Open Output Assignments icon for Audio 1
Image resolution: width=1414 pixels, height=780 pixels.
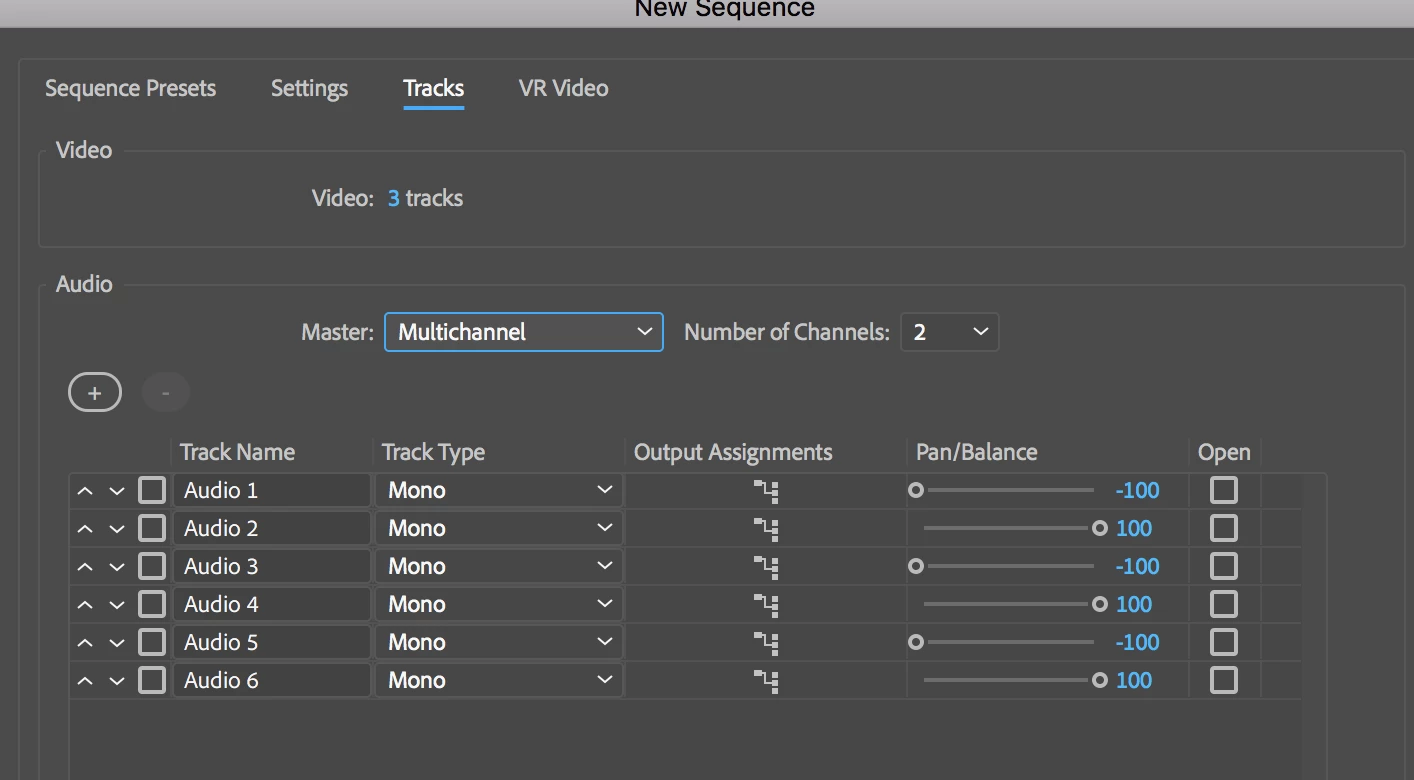point(766,490)
